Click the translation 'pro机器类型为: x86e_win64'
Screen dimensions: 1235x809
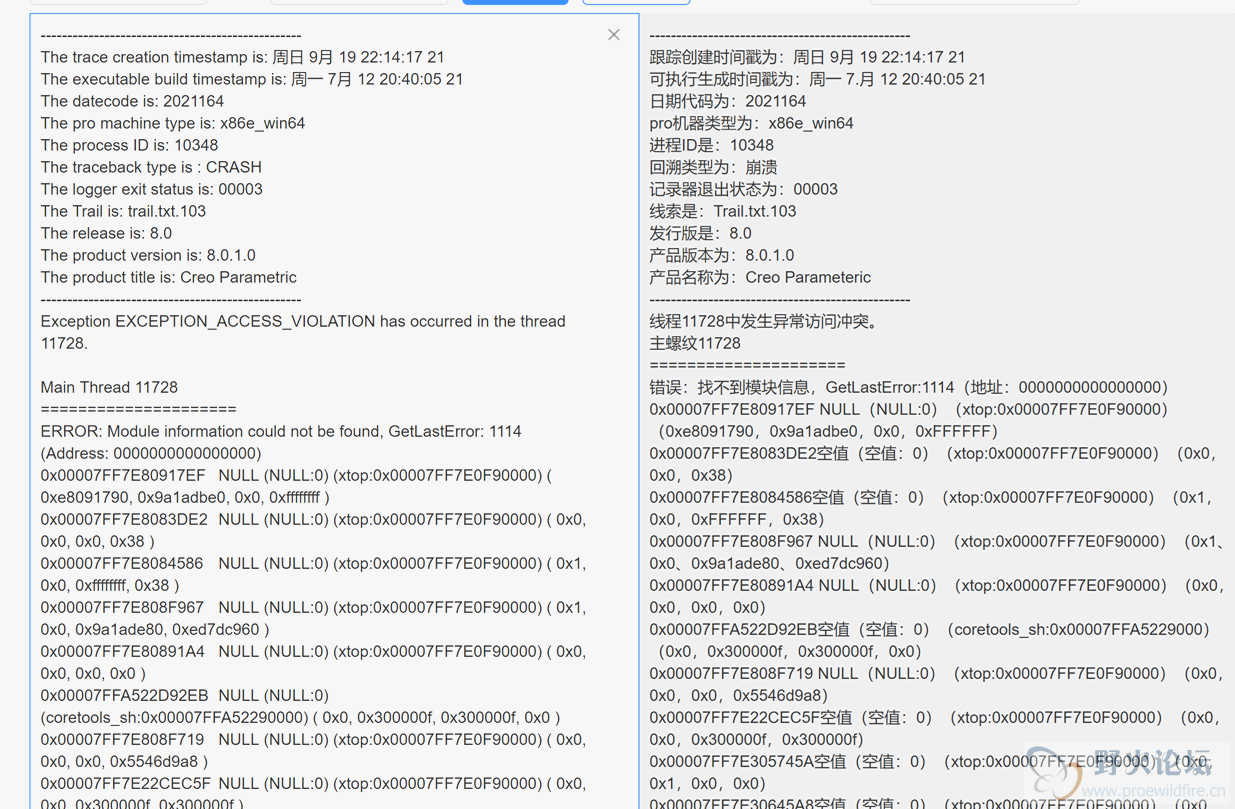point(751,123)
